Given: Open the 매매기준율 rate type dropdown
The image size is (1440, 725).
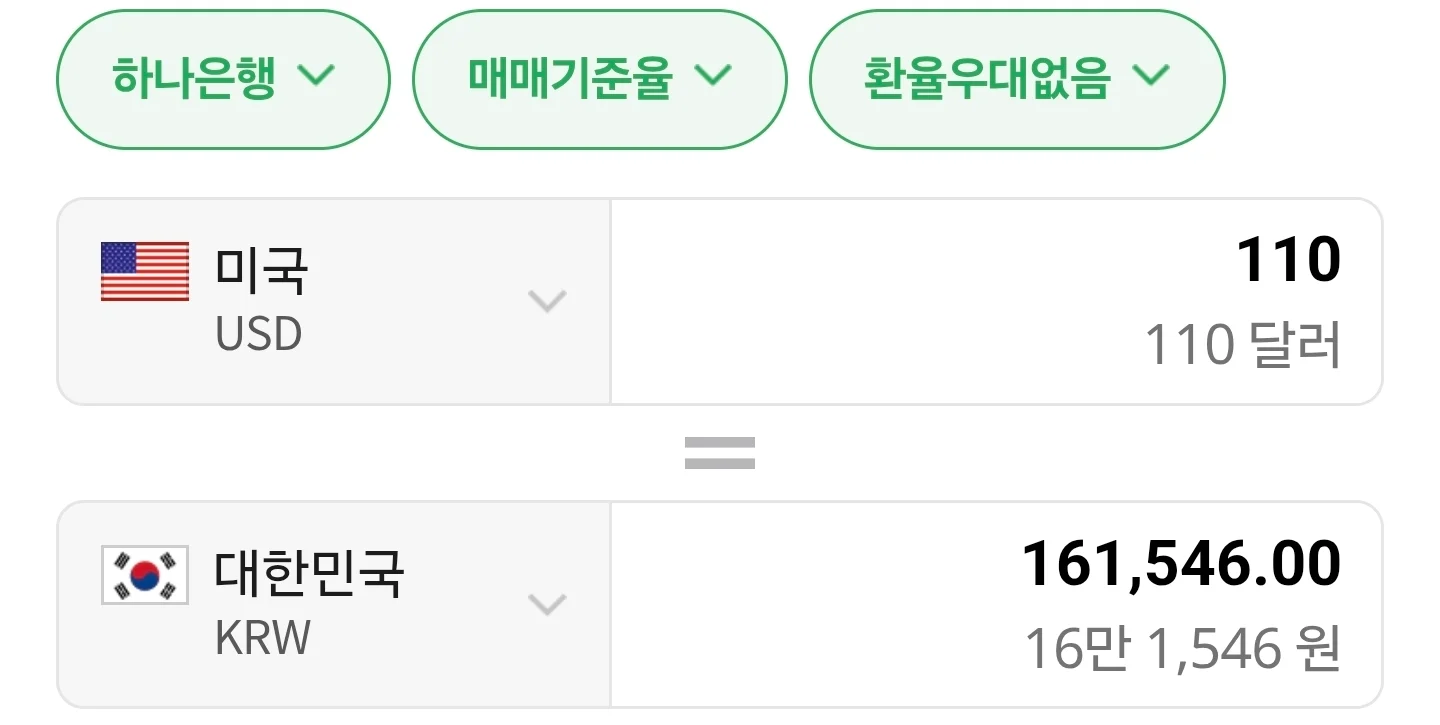Looking at the screenshot, I should [x=571, y=78].
